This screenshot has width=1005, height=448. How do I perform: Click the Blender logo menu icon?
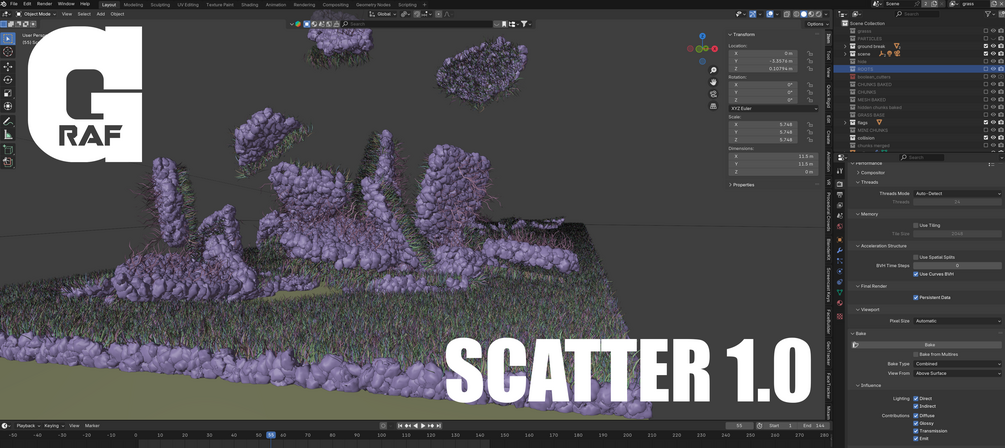[x=4, y=4]
